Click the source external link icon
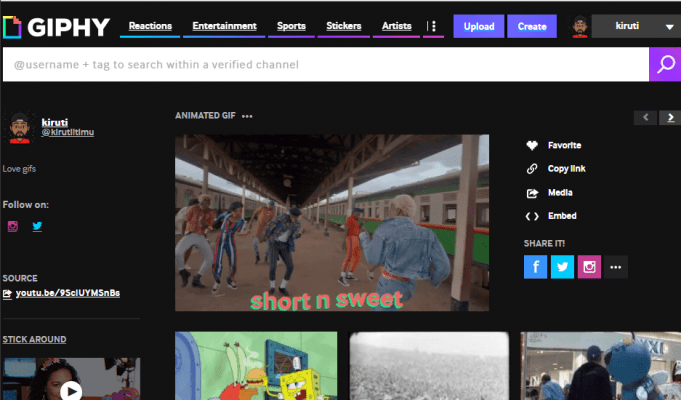Viewport: 681px width, 400px height. coord(7,294)
